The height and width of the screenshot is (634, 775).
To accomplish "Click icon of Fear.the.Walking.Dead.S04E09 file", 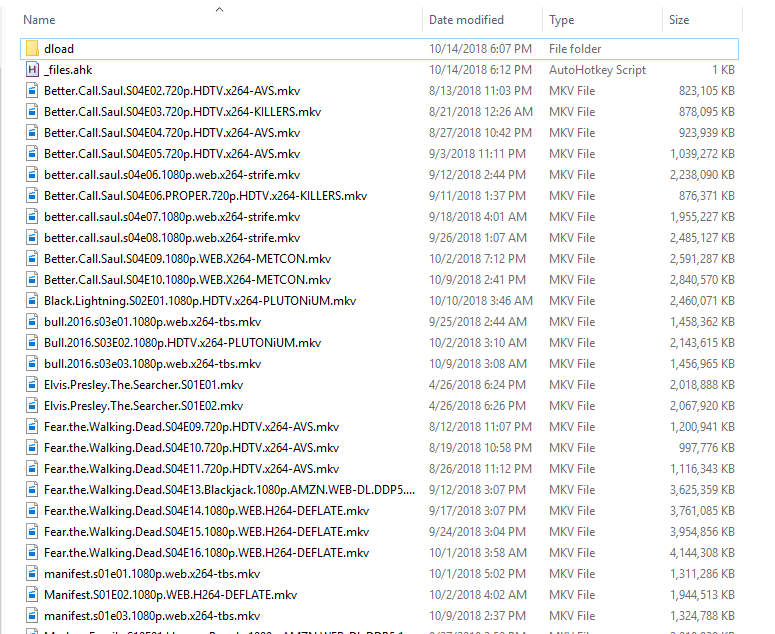I will pyautogui.click(x=32, y=427).
